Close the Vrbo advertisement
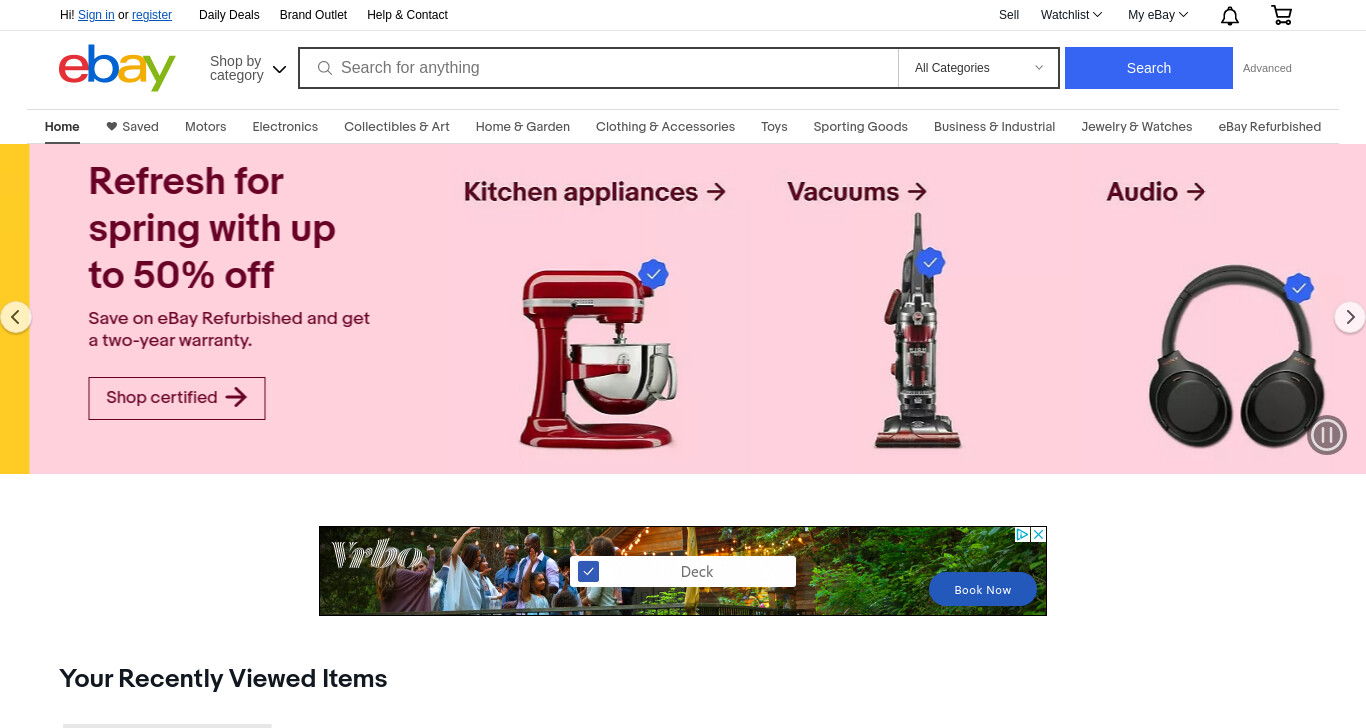This screenshot has height=728, width=1366. (1039, 535)
